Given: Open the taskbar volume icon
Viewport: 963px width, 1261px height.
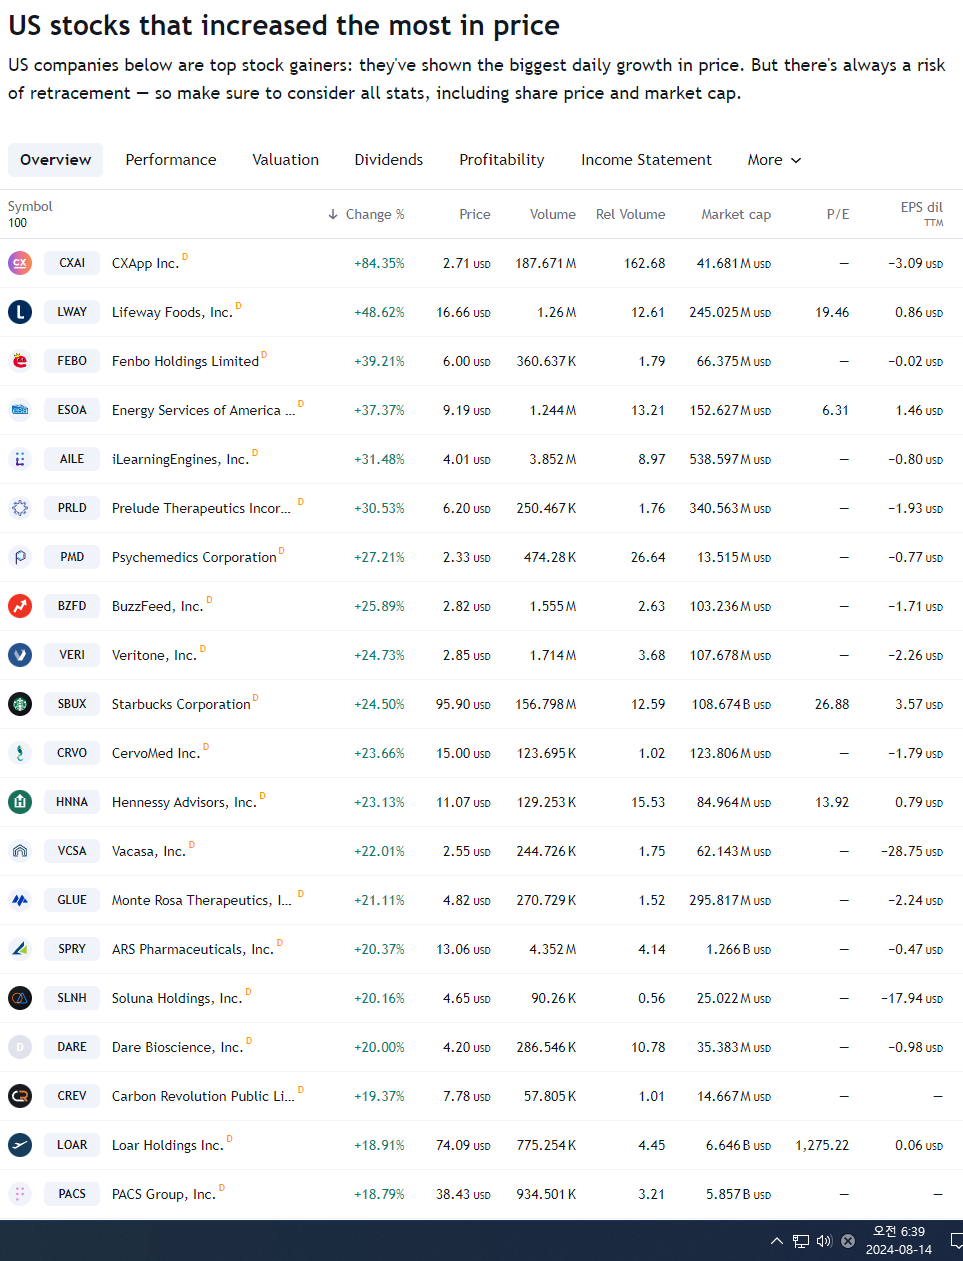Looking at the screenshot, I should (824, 1241).
